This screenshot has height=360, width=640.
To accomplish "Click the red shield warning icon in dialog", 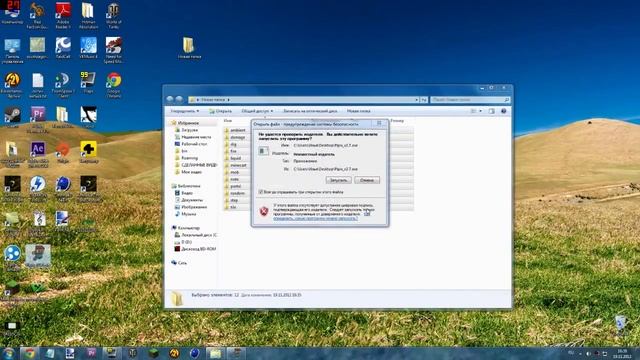I will 264,211.
